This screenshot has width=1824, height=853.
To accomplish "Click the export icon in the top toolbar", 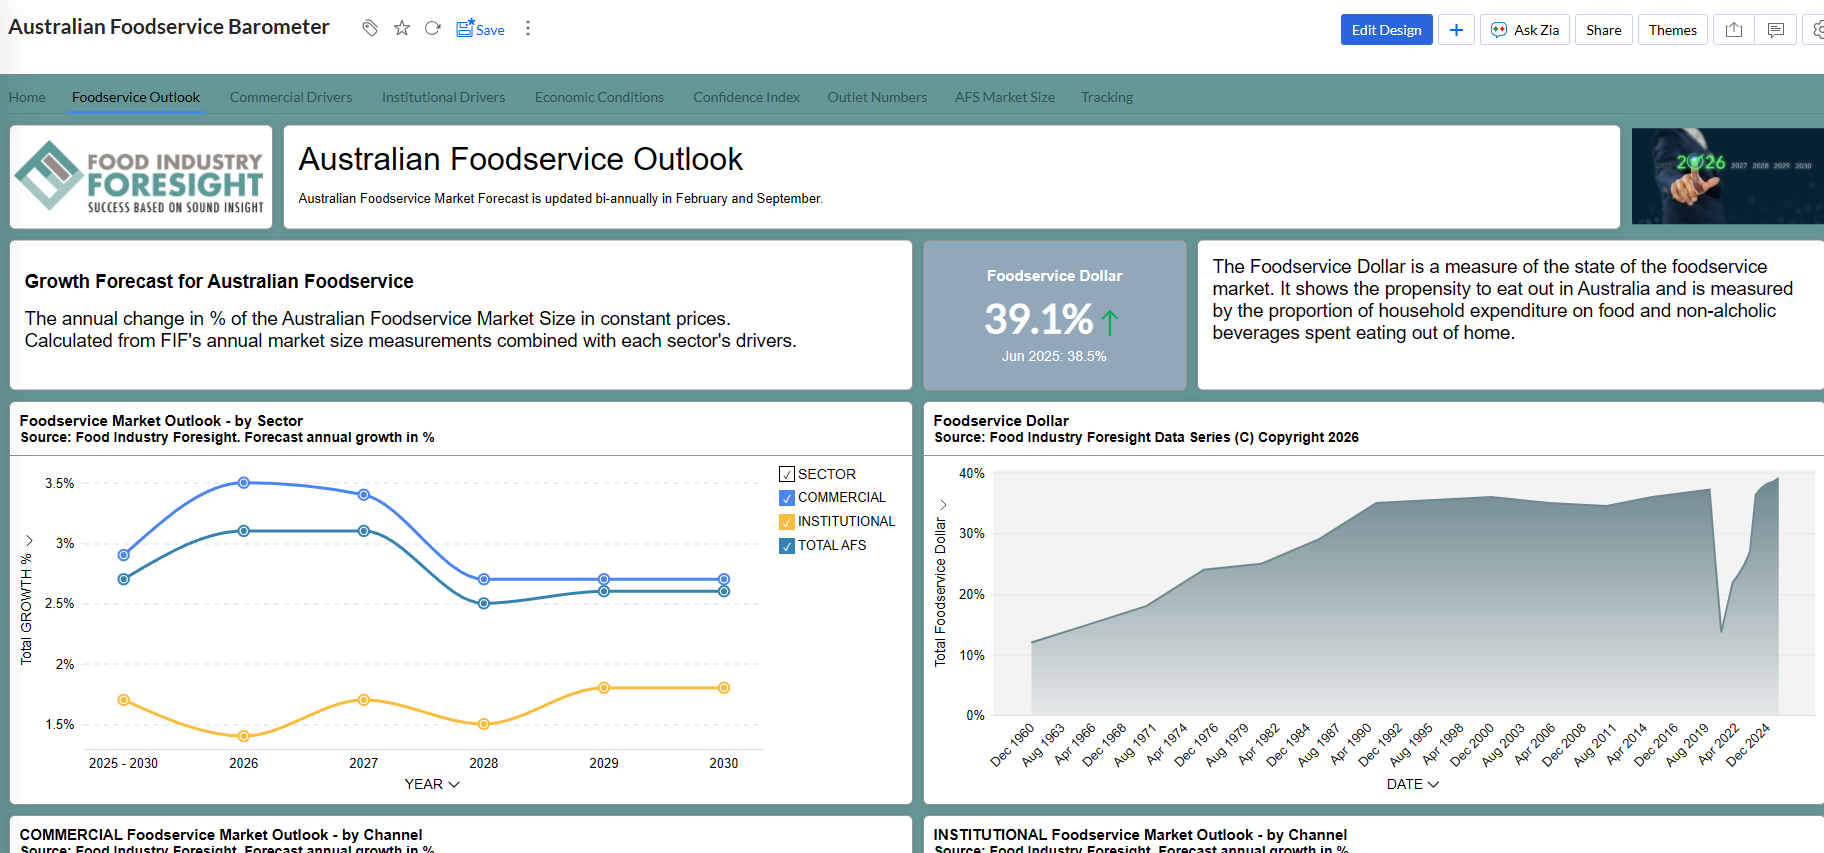I will point(1734,30).
